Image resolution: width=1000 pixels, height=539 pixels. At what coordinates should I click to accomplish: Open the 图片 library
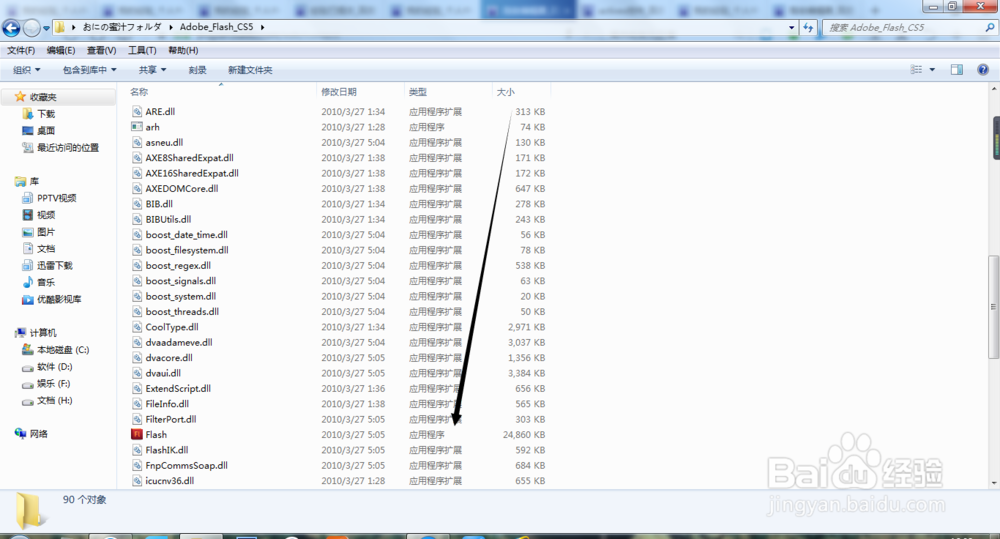(46, 232)
